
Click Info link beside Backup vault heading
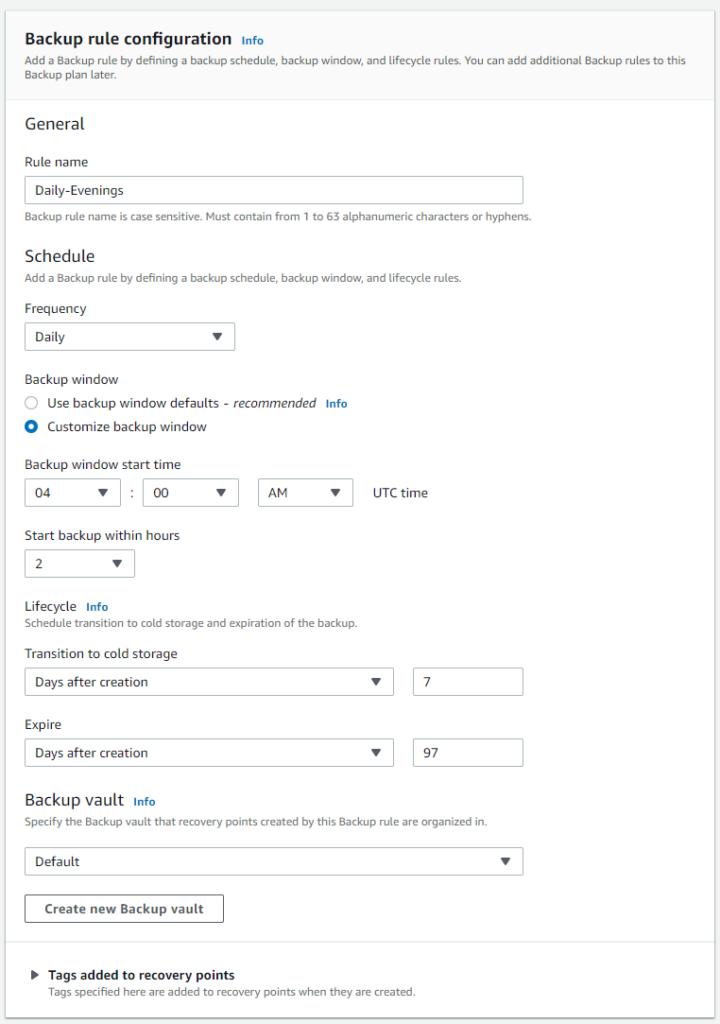pos(145,802)
